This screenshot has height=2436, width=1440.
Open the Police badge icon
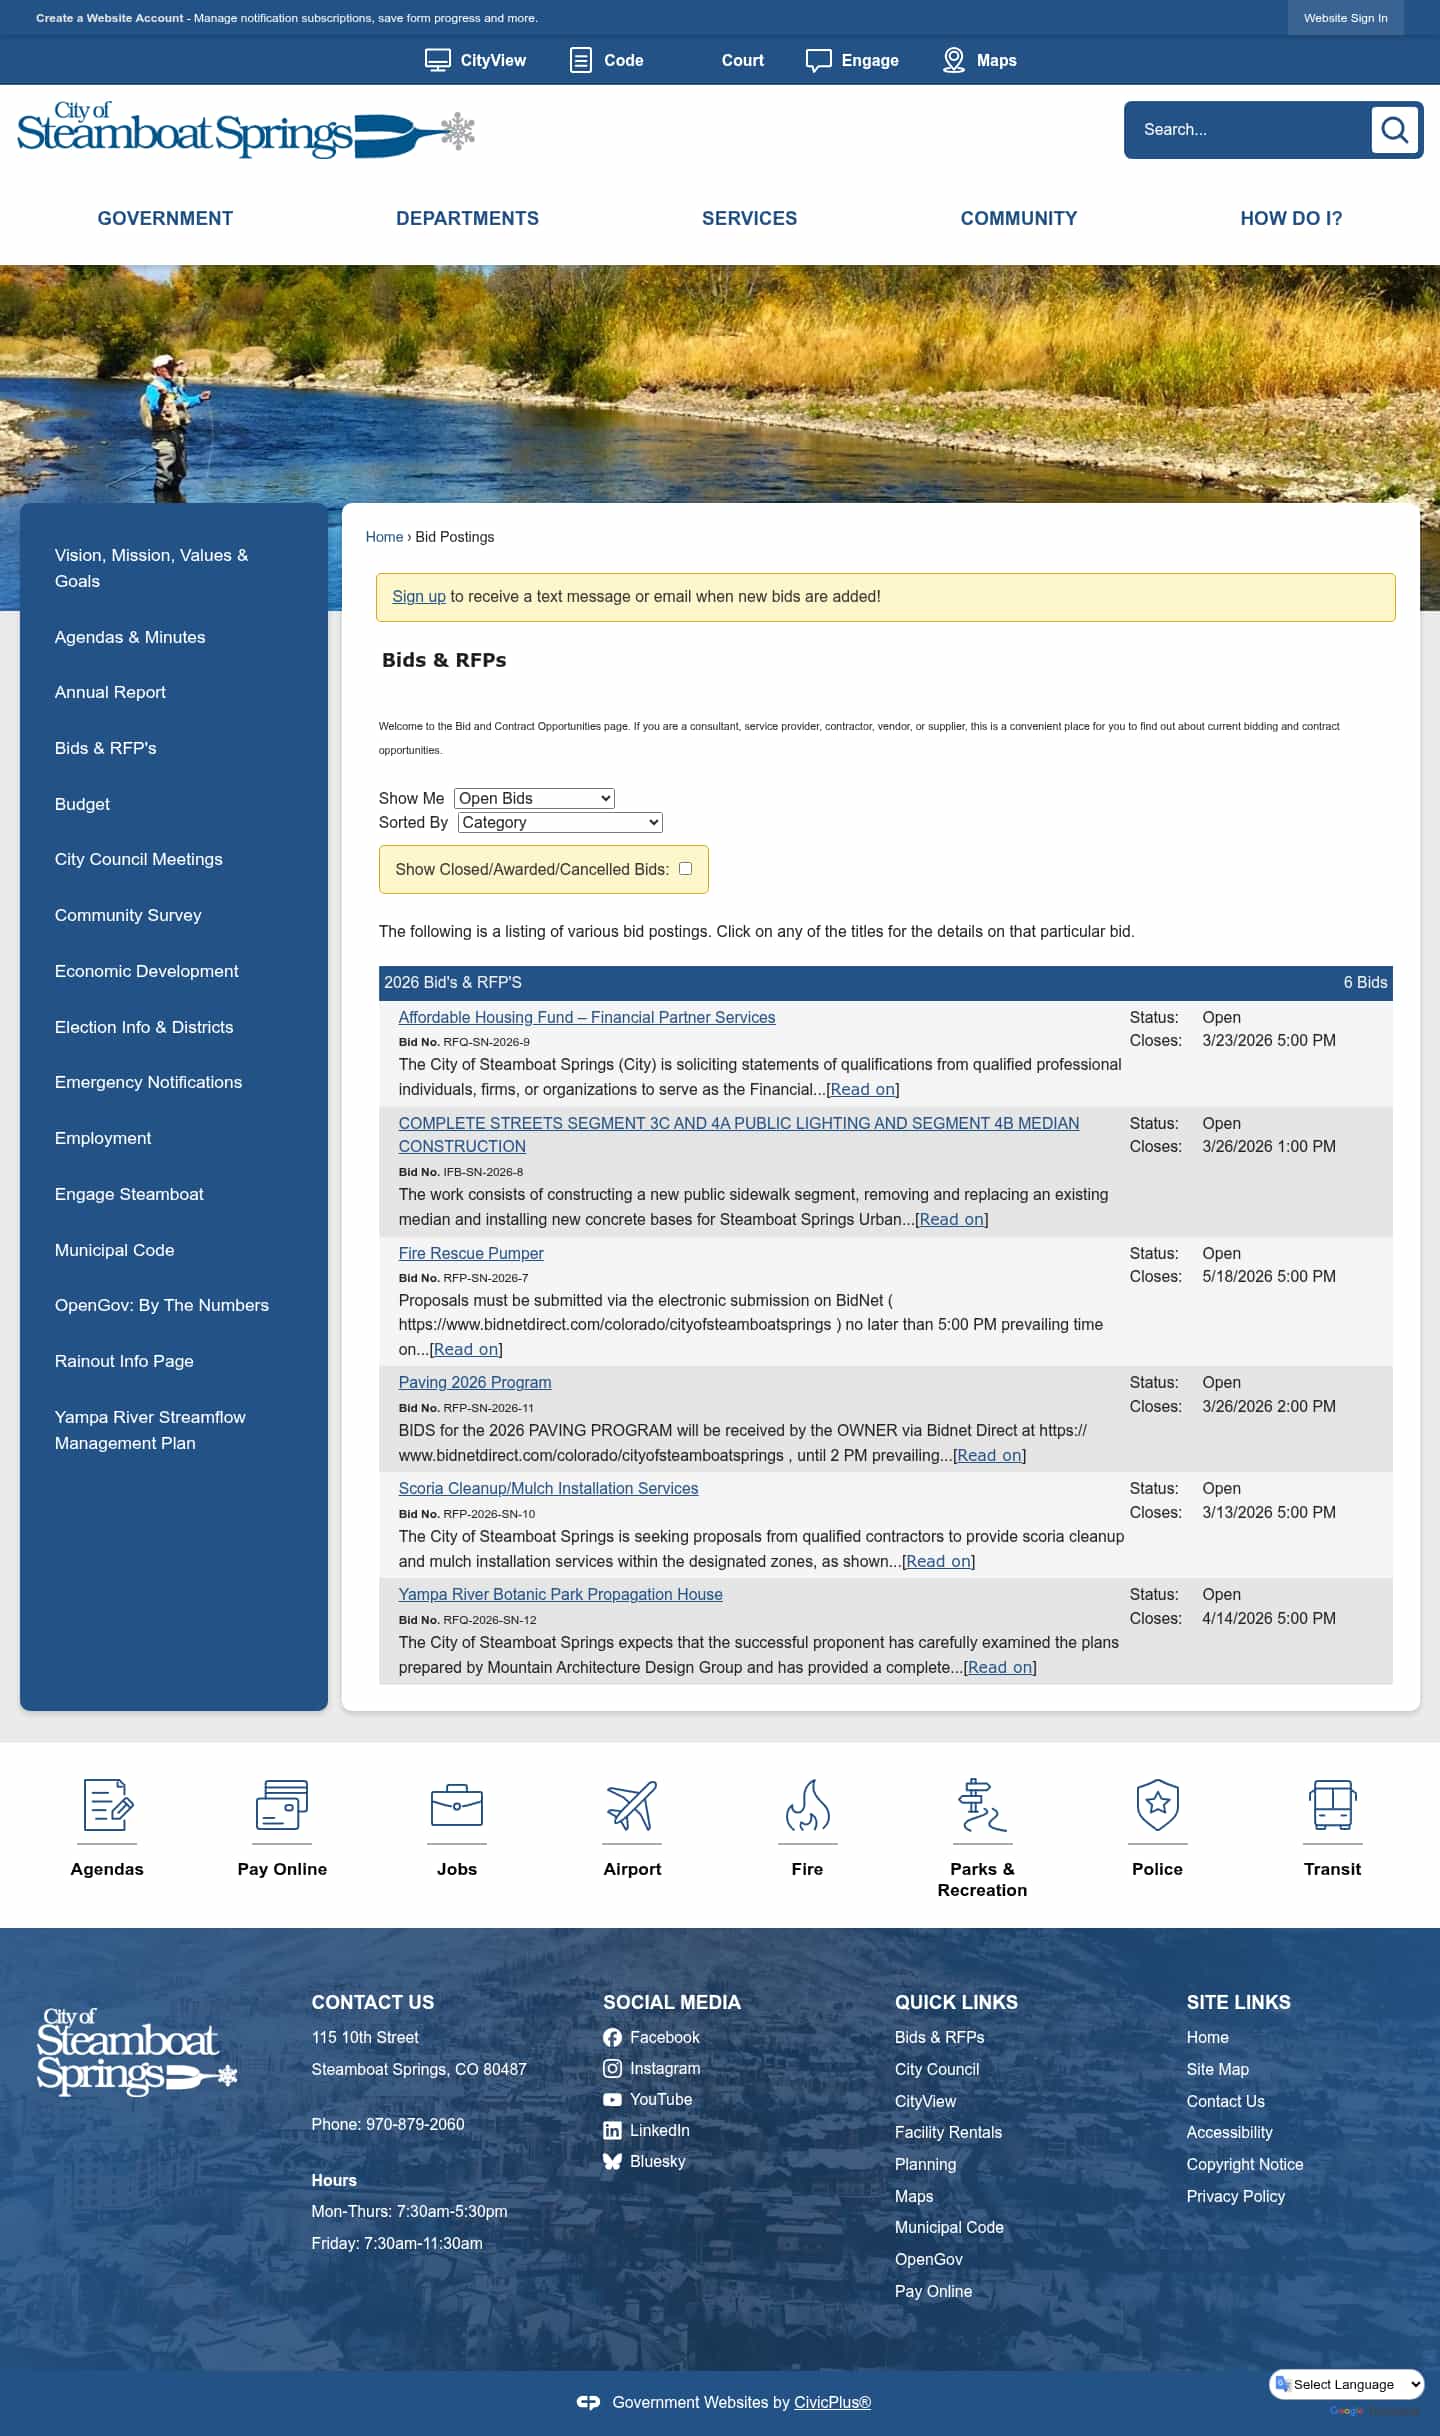[1157, 1805]
